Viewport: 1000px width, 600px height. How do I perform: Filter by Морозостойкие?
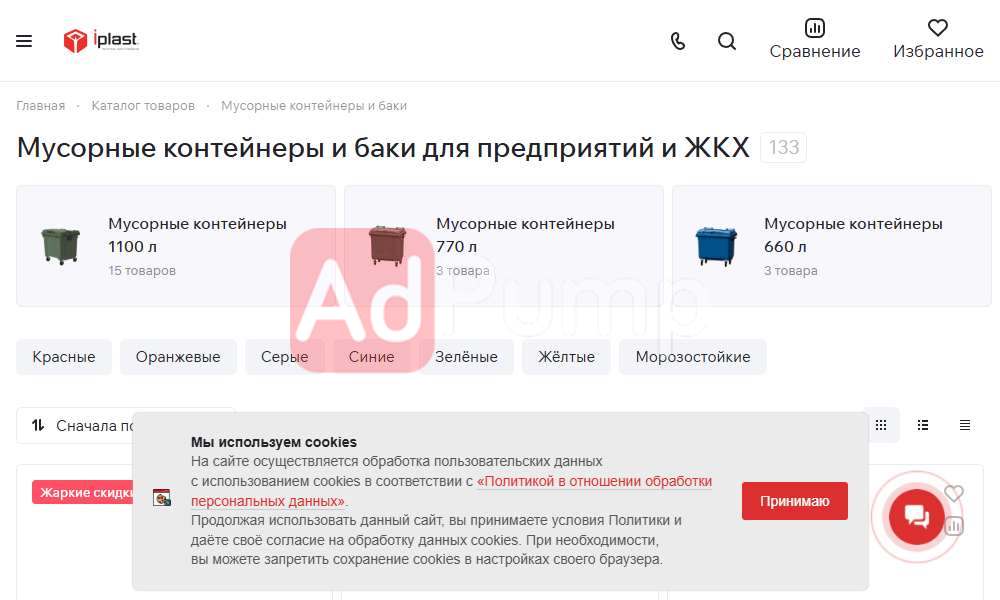693,357
